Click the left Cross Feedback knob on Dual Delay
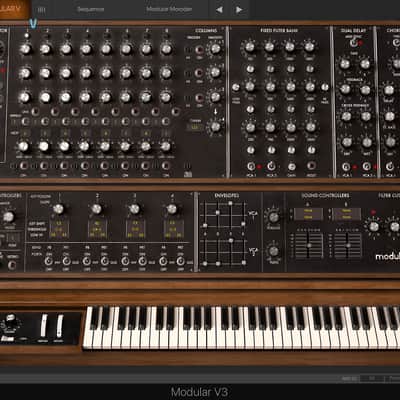400x400 pixels. tap(346, 116)
